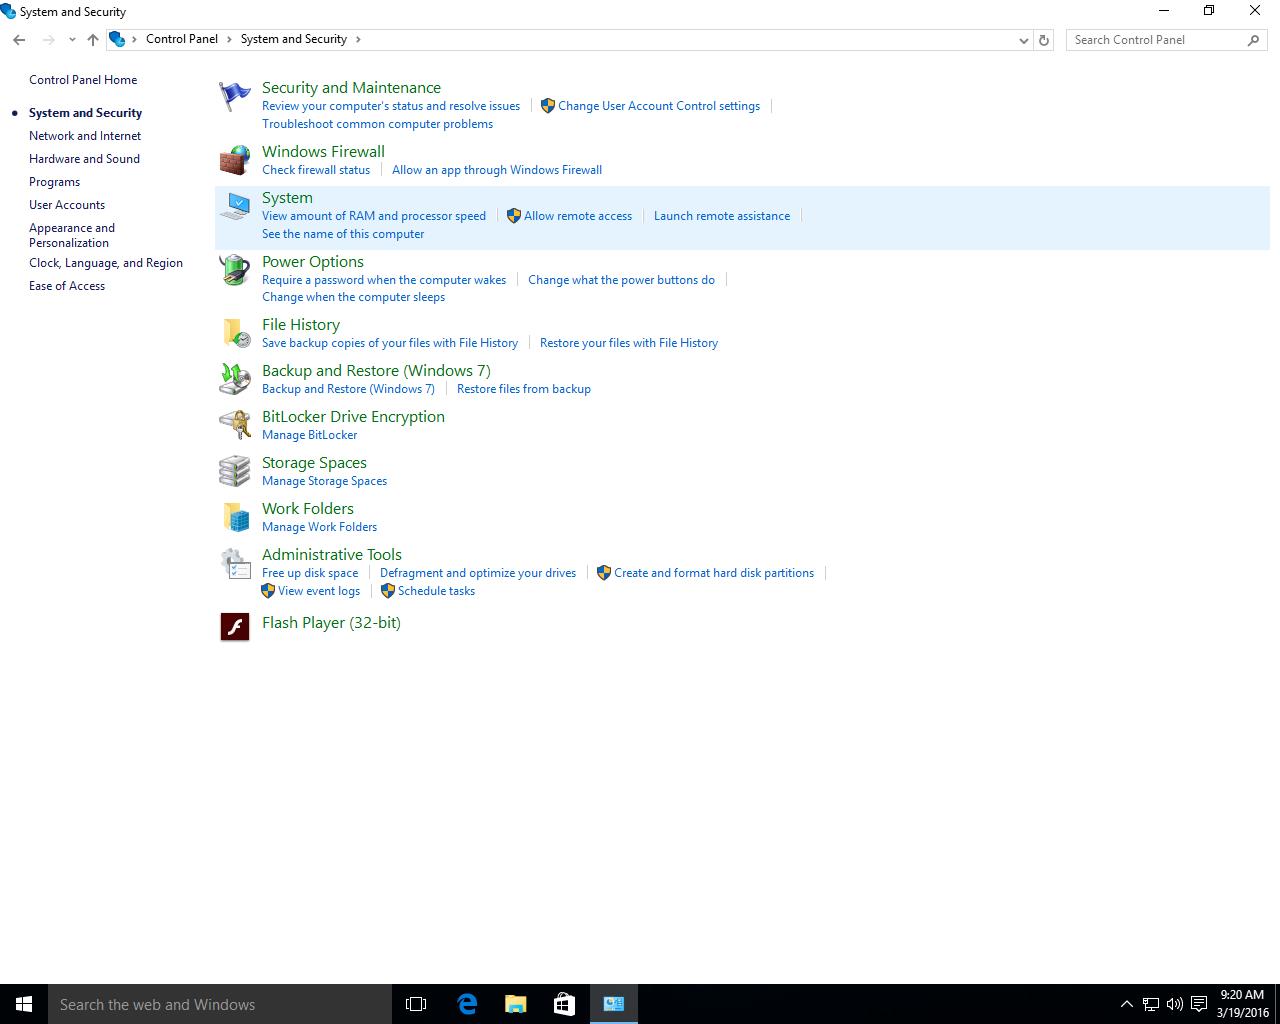Launch Microsoft Edge from the taskbar

tap(466, 1004)
